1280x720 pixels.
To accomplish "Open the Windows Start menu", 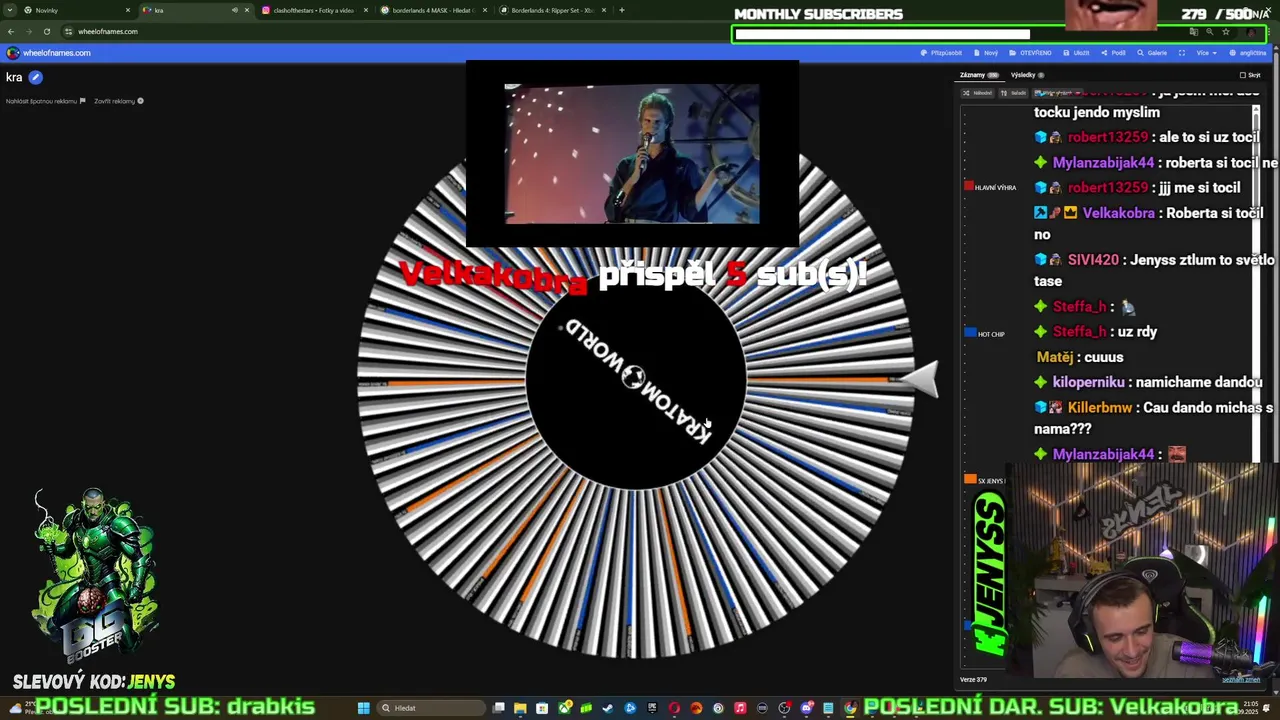I will 364,708.
